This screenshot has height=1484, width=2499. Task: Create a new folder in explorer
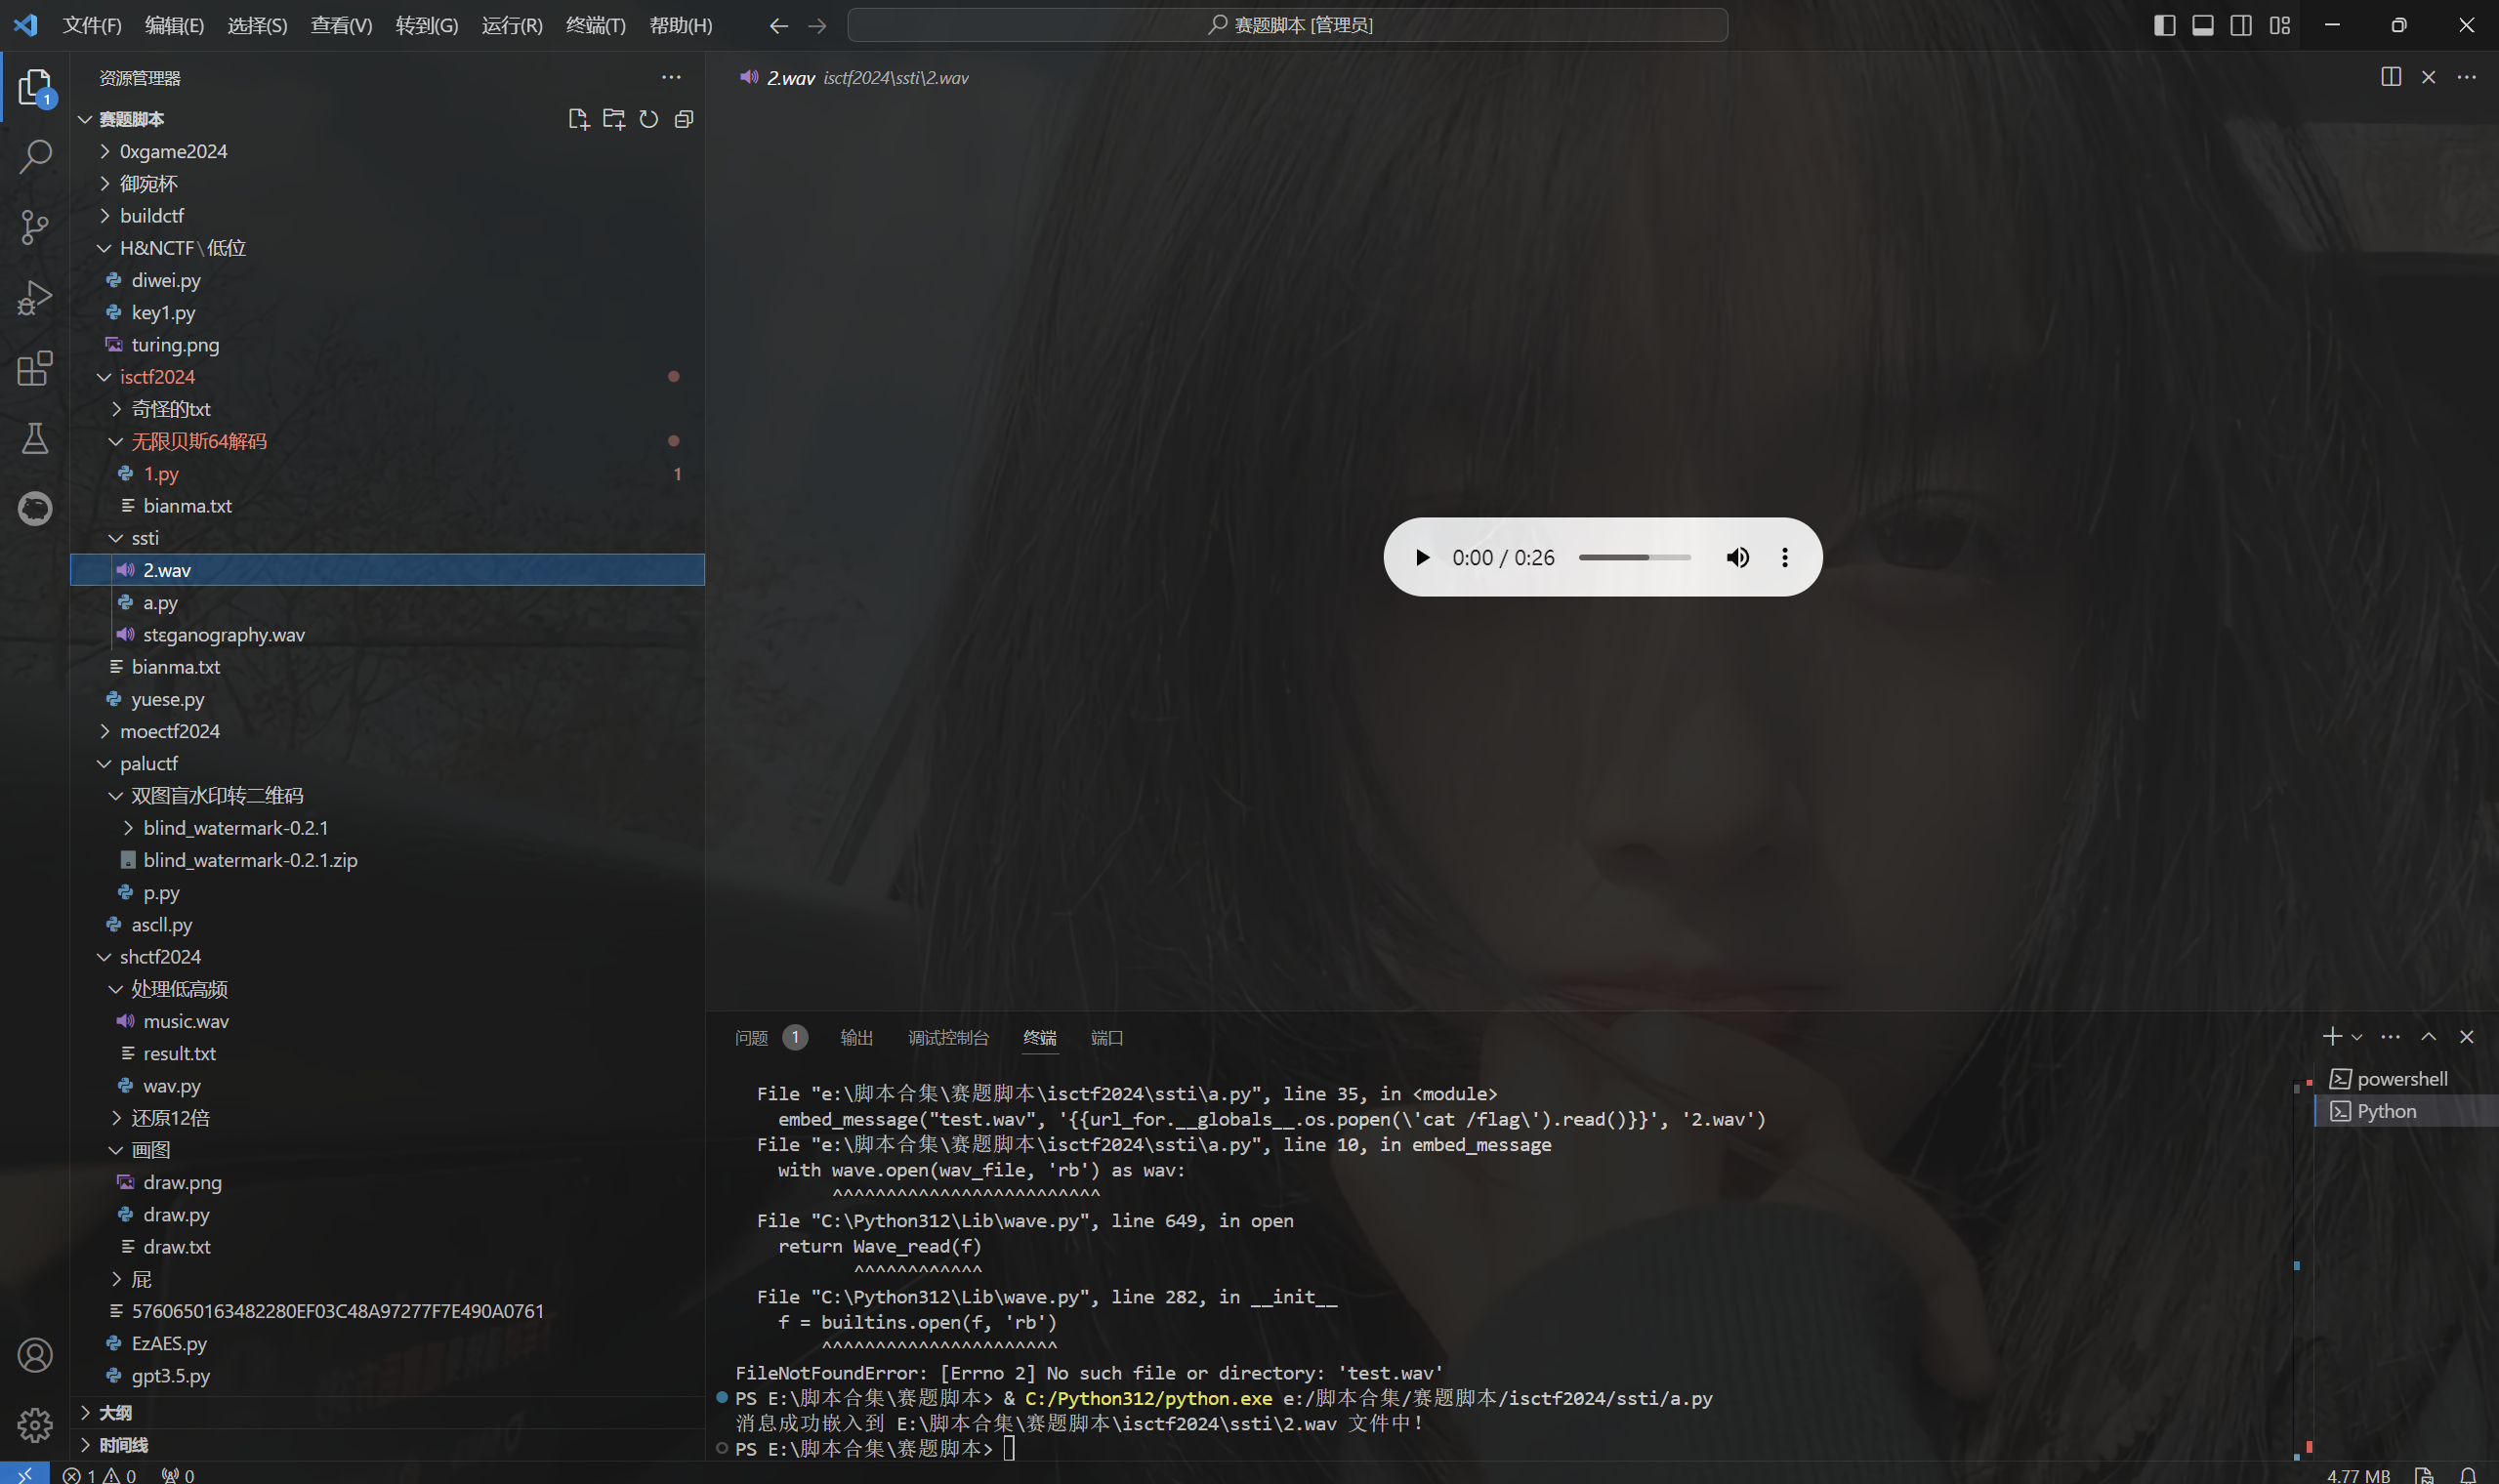(614, 119)
